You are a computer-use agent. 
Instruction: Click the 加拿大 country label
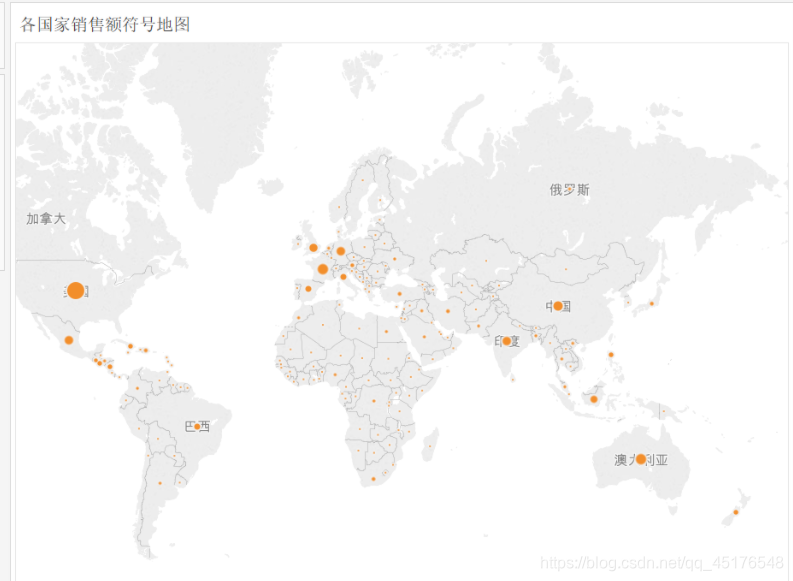coord(46,219)
